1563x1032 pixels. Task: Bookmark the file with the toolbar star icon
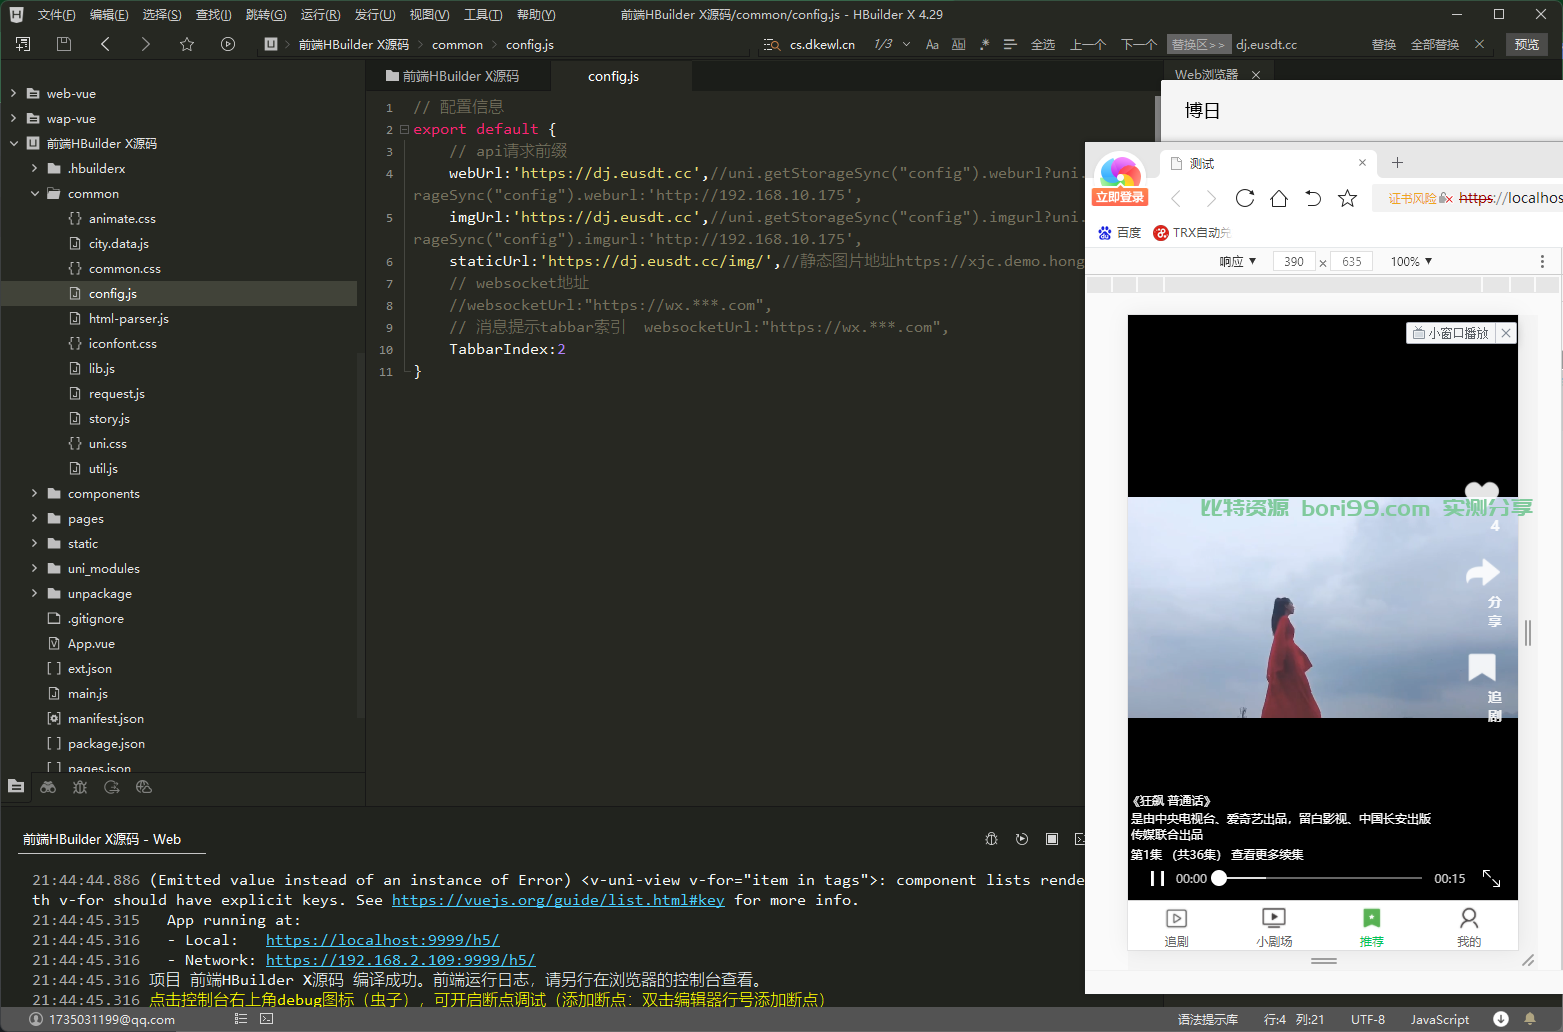(x=187, y=44)
